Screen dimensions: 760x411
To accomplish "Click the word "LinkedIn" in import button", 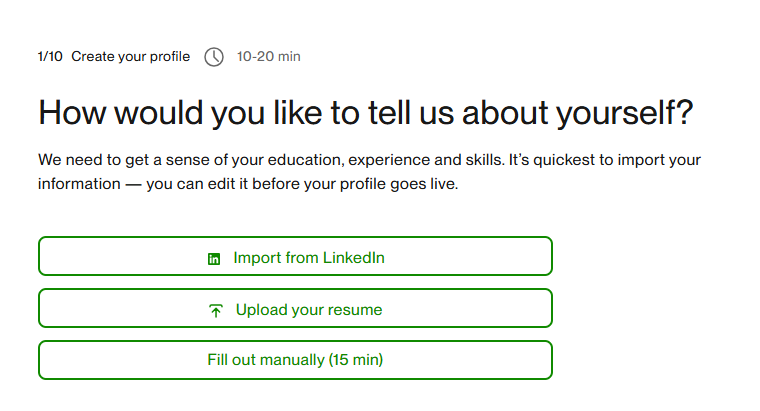I will click(354, 258).
